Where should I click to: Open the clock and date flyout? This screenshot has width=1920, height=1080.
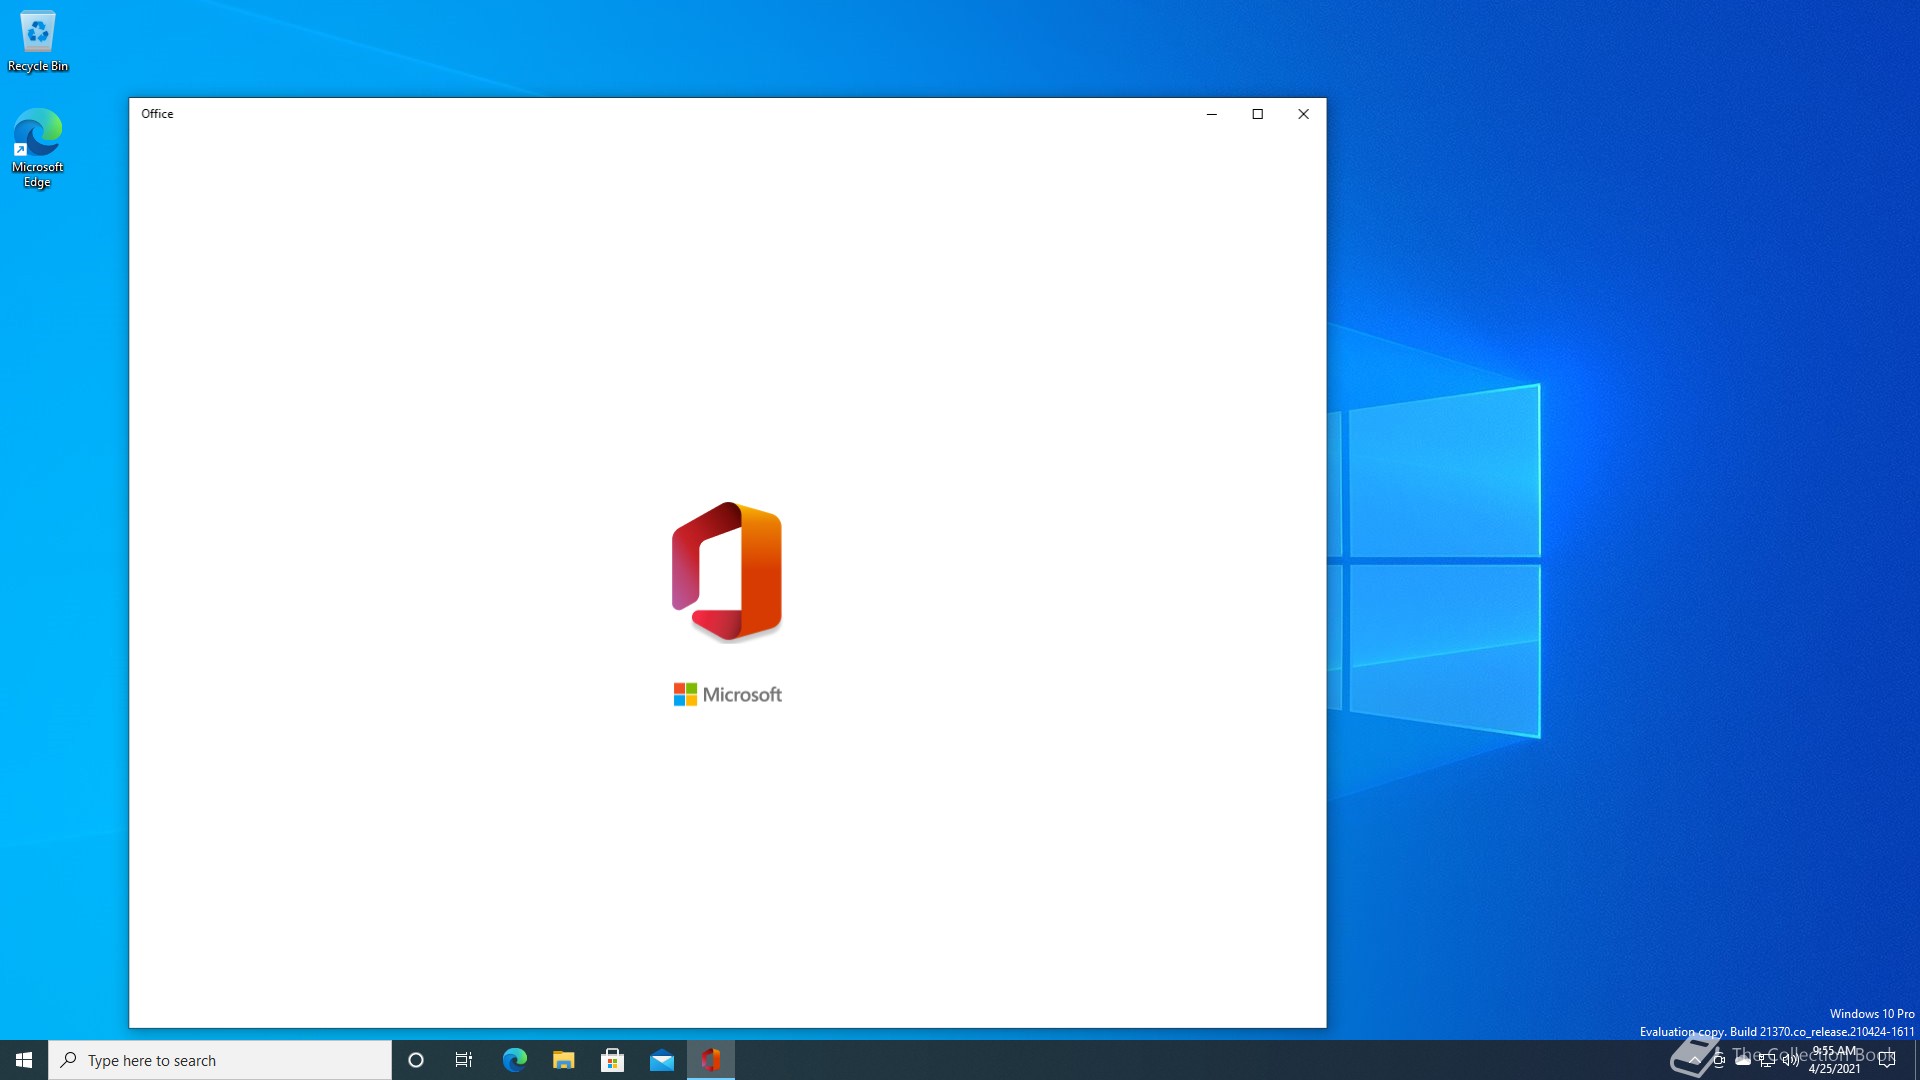(x=1834, y=1060)
